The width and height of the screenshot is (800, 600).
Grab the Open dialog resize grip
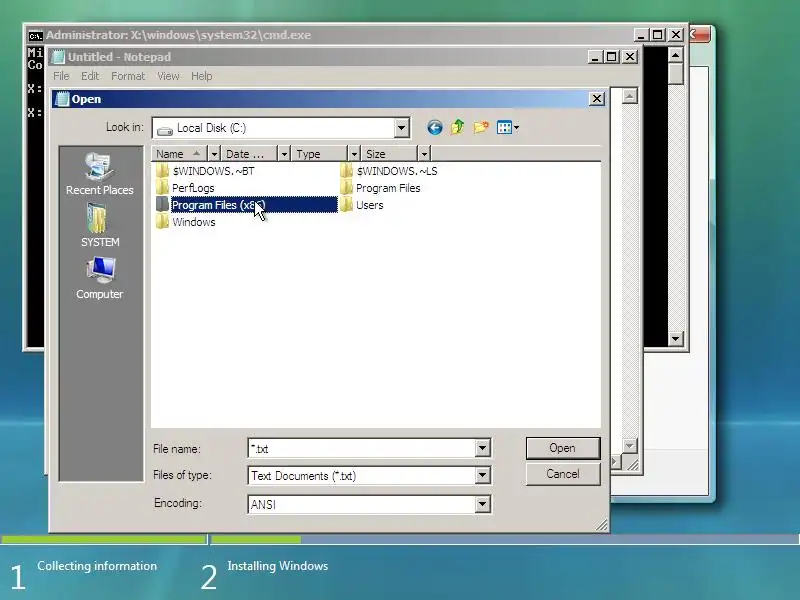(602, 524)
